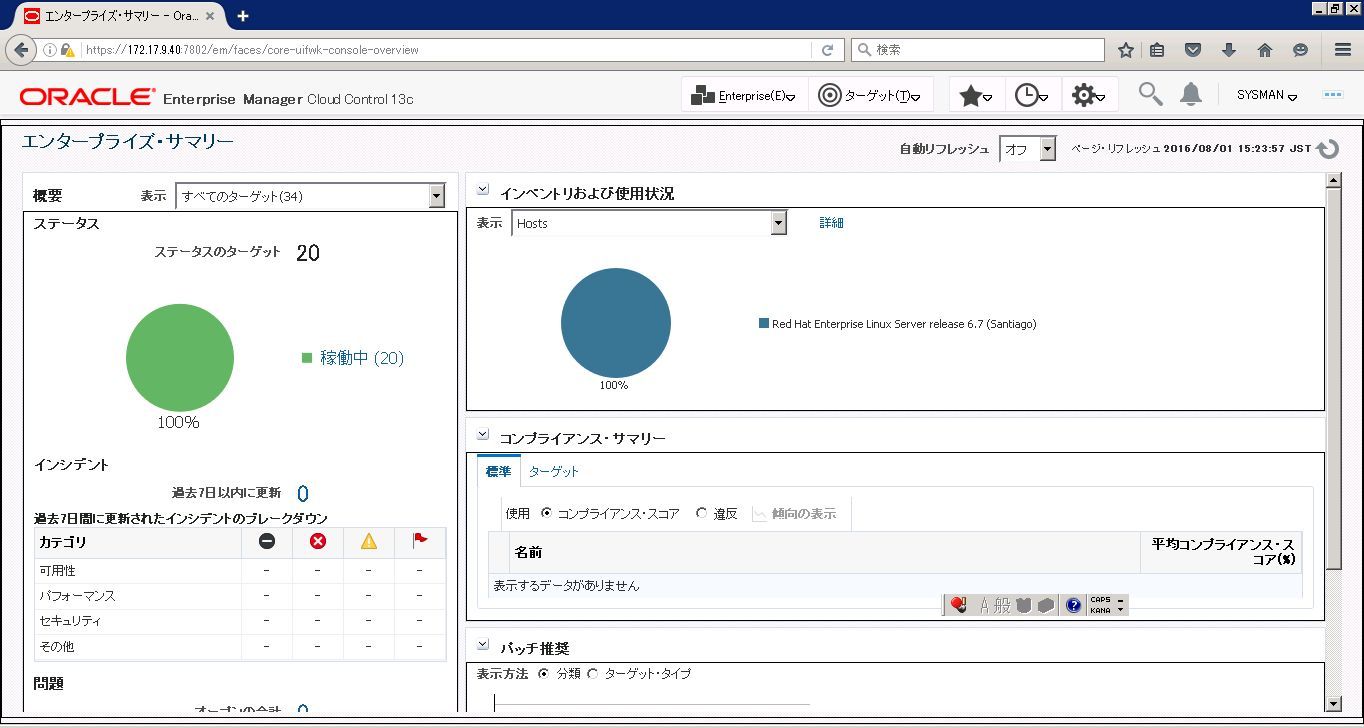
Task: Switch to the 標準 tab
Action: 498,471
